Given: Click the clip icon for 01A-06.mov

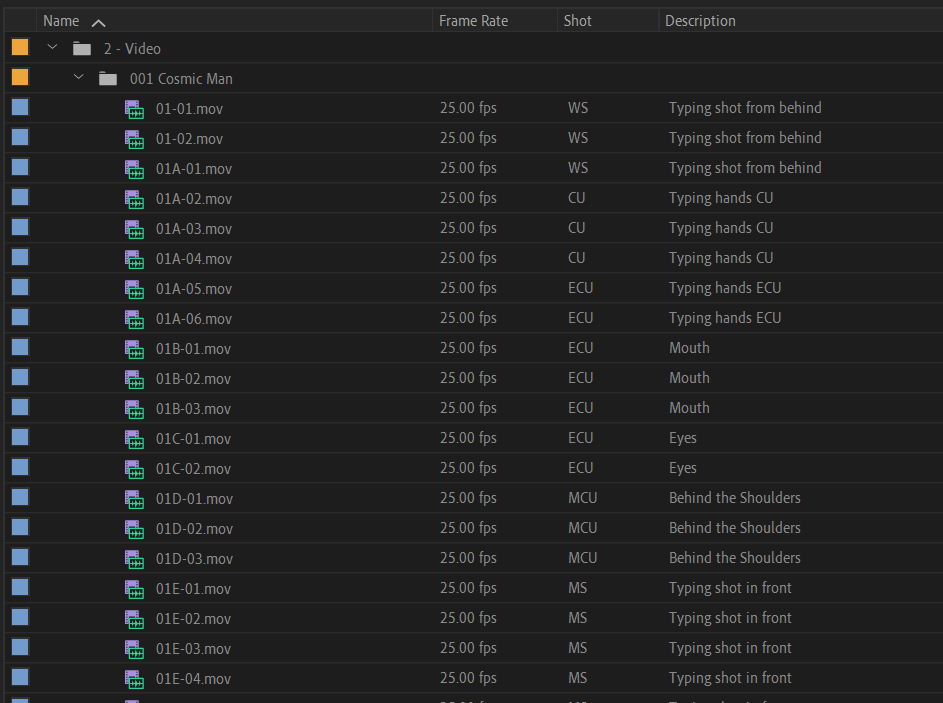Looking at the screenshot, I should 134,319.
